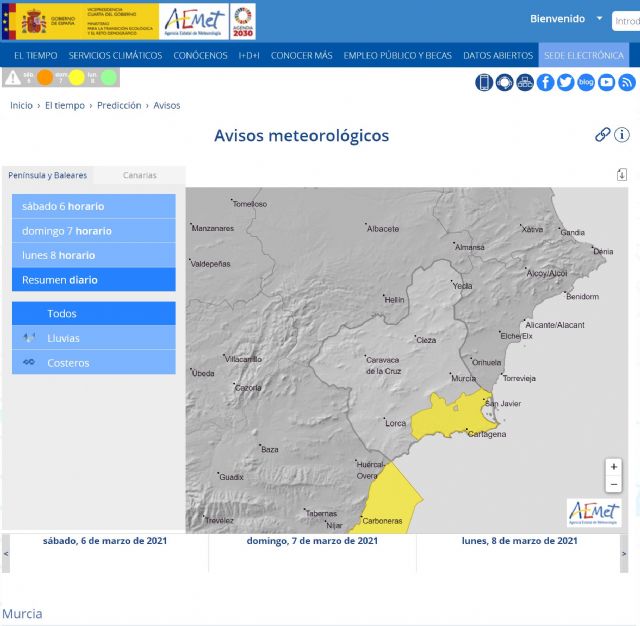Click the Lluvias rain icon
This screenshot has width=640, height=626.
point(29,337)
